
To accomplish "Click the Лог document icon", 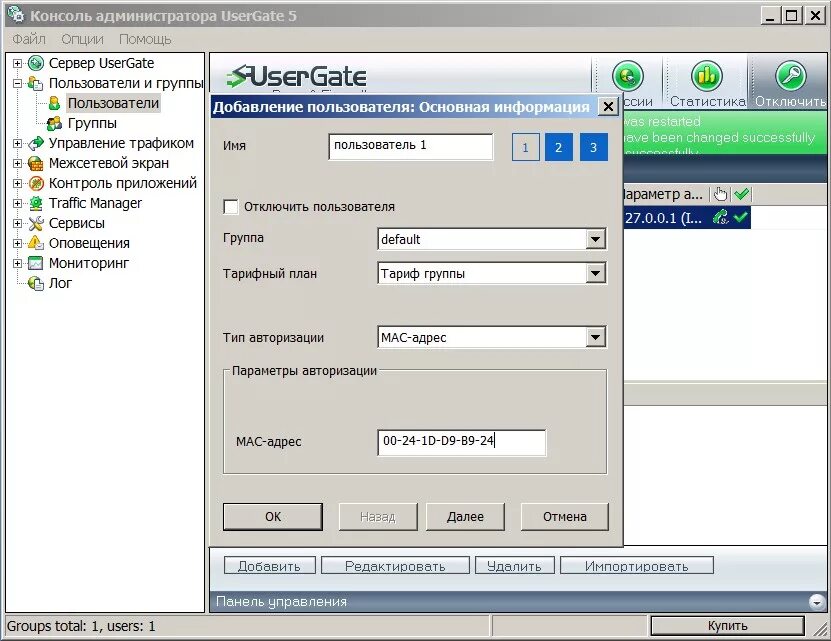I will point(36,283).
